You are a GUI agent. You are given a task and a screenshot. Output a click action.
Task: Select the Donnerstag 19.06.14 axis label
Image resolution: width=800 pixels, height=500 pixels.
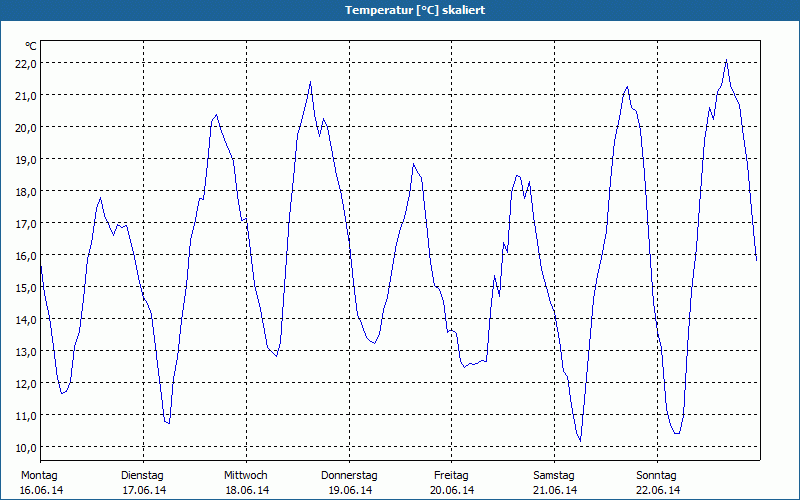click(x=349, y=483)
